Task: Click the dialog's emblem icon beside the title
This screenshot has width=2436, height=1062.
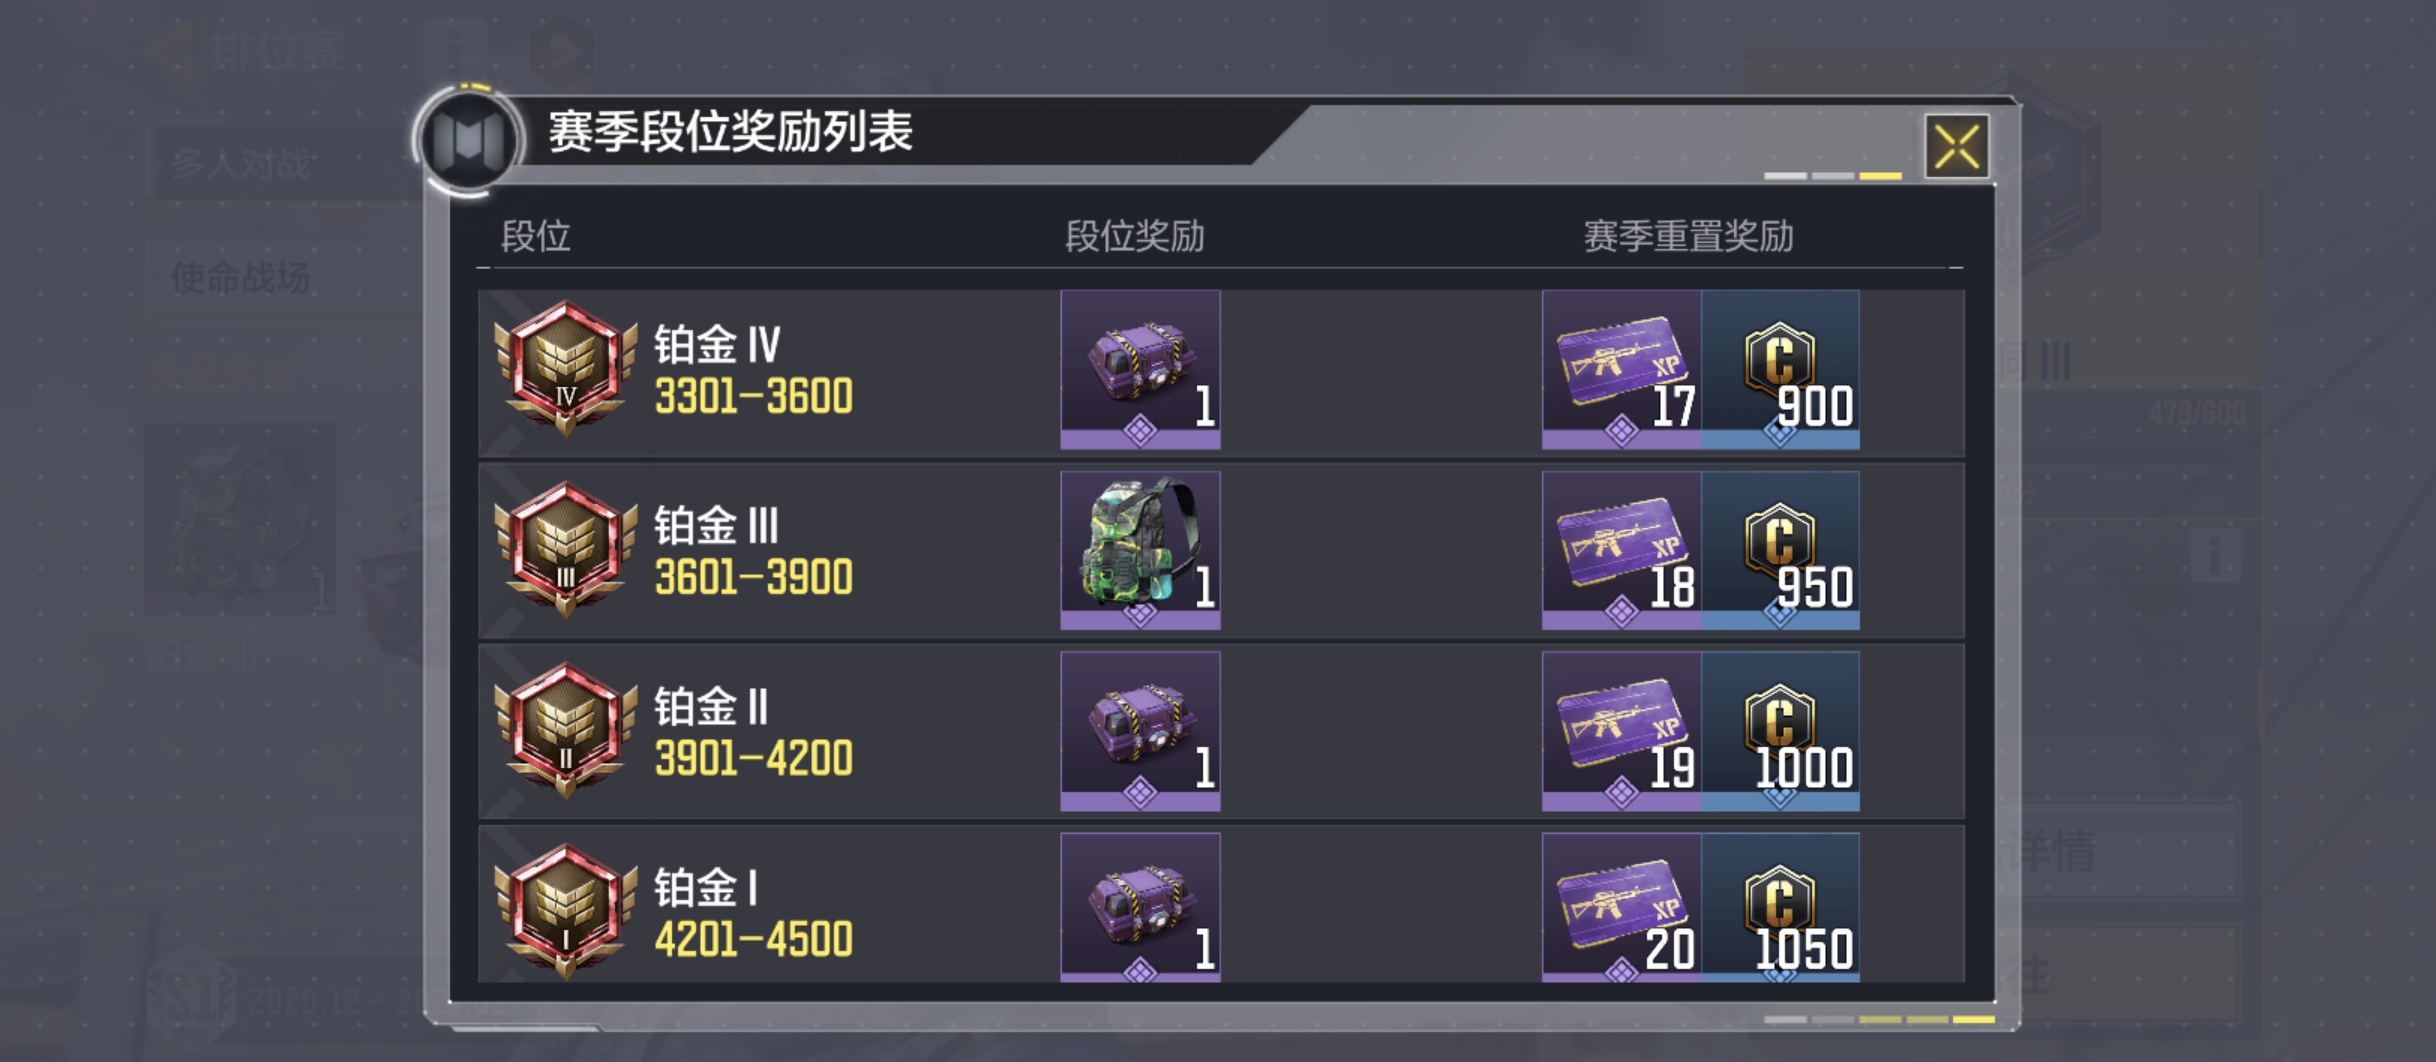Action: [x=468, y=139]
